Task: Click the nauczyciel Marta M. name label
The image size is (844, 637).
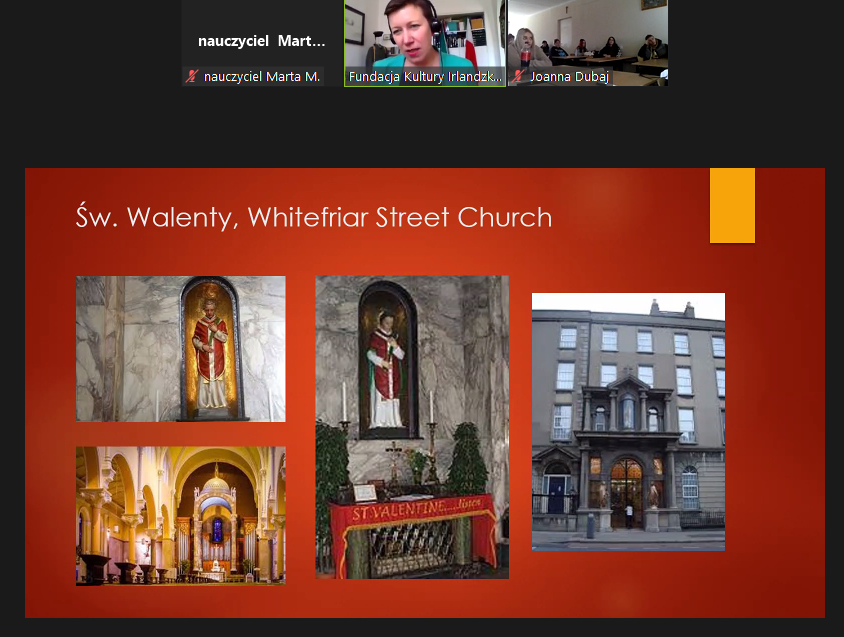Action: coord(261,76)
